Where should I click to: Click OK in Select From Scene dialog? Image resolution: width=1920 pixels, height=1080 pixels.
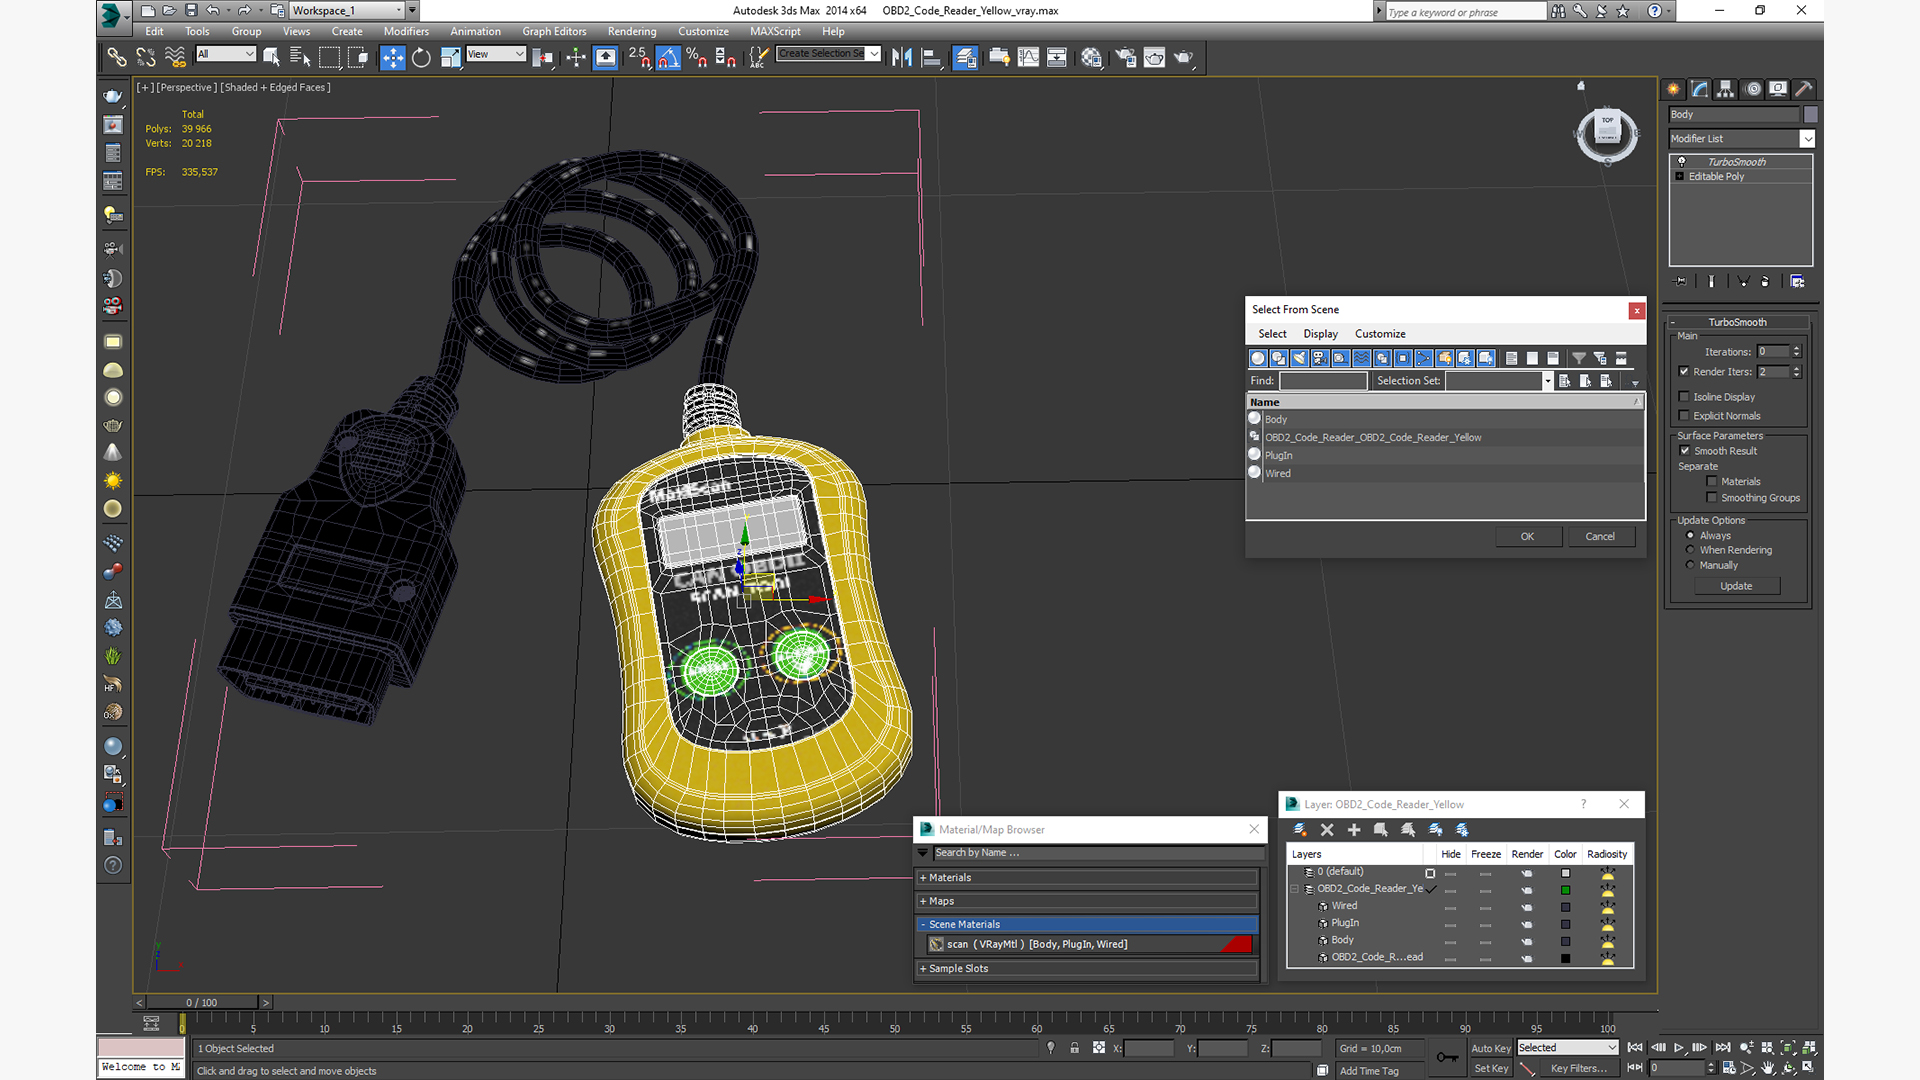(x=1527, y=537)
